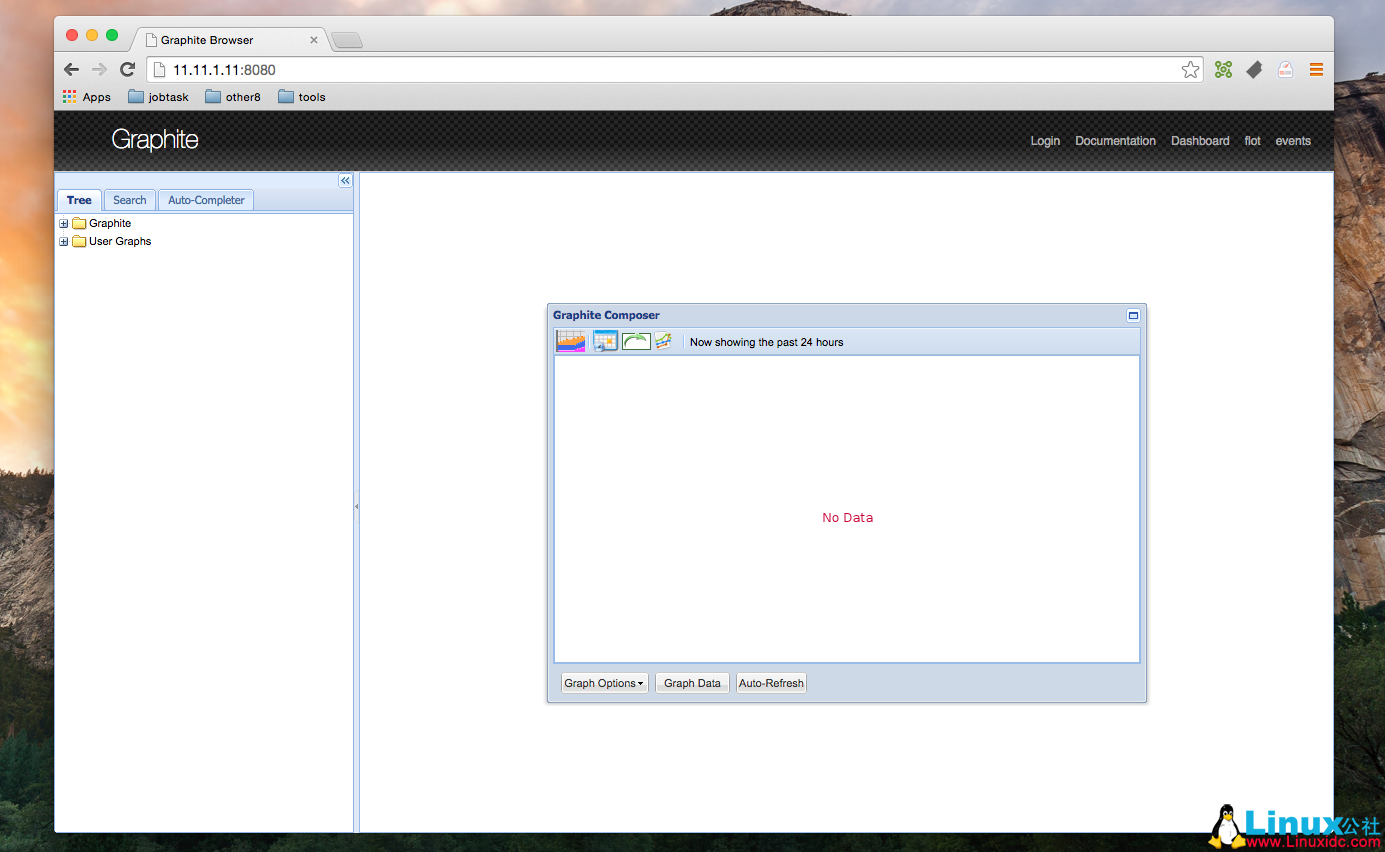1385x852 pixels.
Task: Expand the Graphite tree node
Action: [63, 223]
